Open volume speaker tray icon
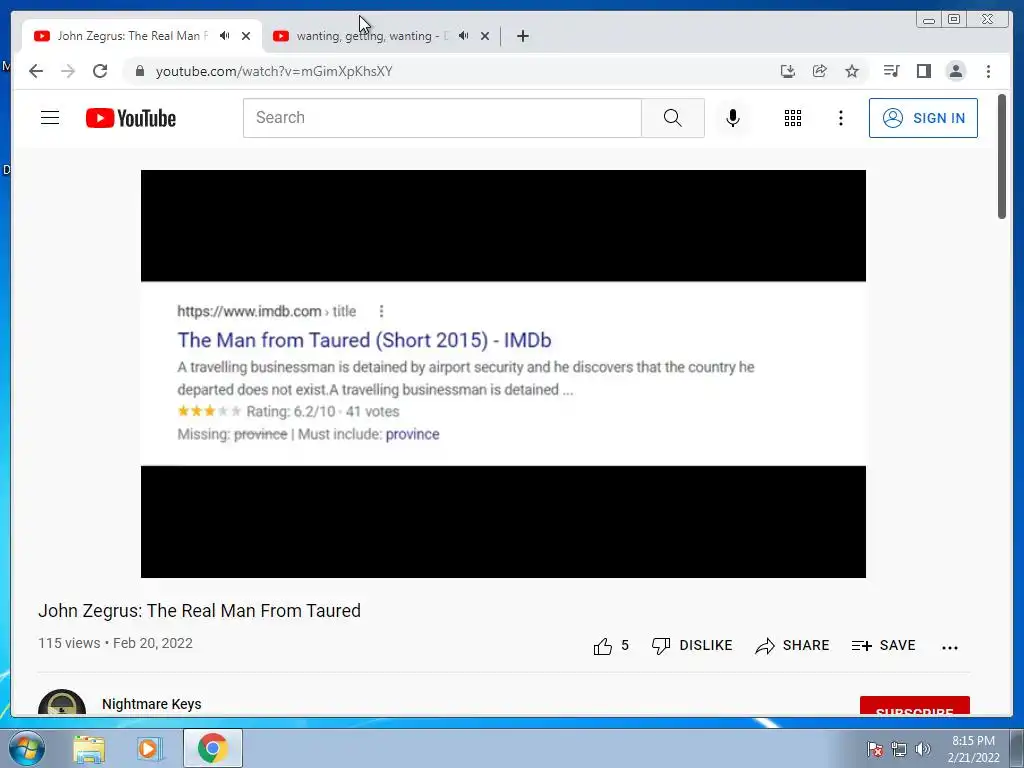This screenshot has width=1024, height=768. [922, 749]
